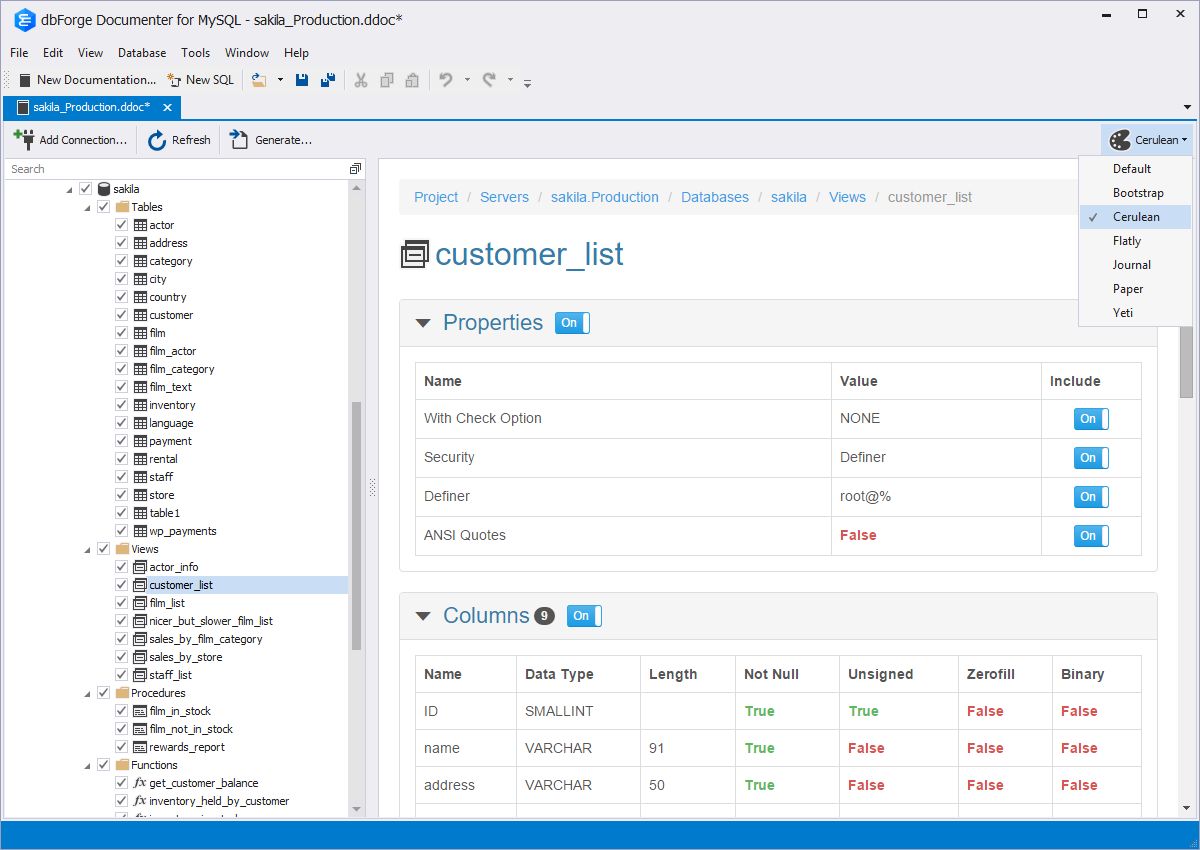Collapse the Columns section
The height and width of the screenshot is (850, 1200).
pyautogui.click(x=422, y=616)
